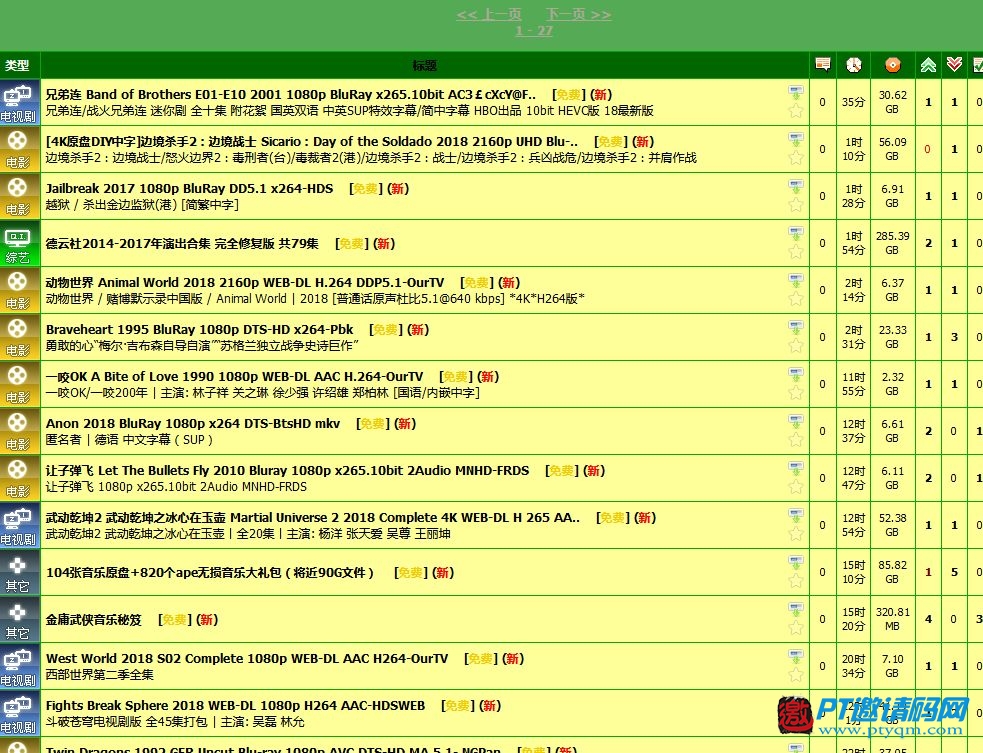Viewport: 983px width, 753px height.
Task: Click size 320.81 MB on 金庸武侠 row
Action: (893, 619)
